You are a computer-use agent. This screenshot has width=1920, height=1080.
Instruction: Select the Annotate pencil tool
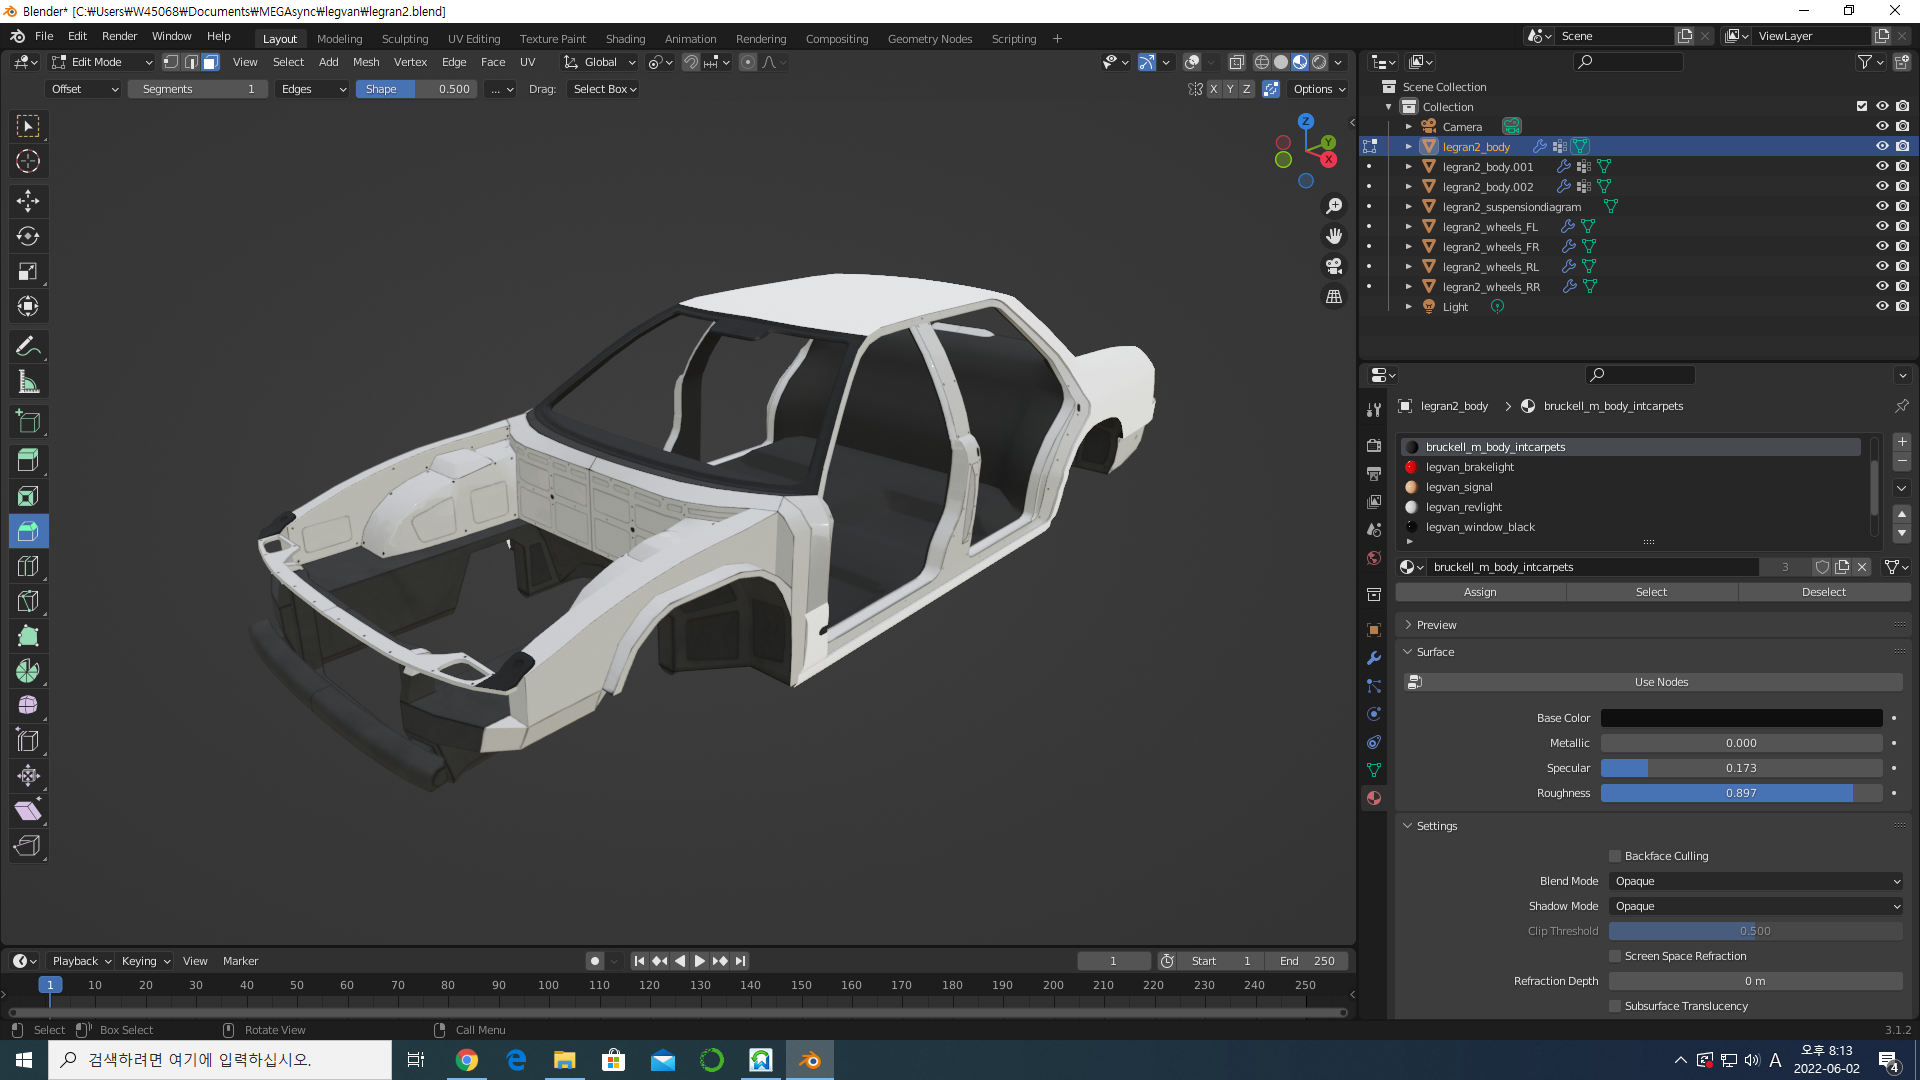click(28, 347)
